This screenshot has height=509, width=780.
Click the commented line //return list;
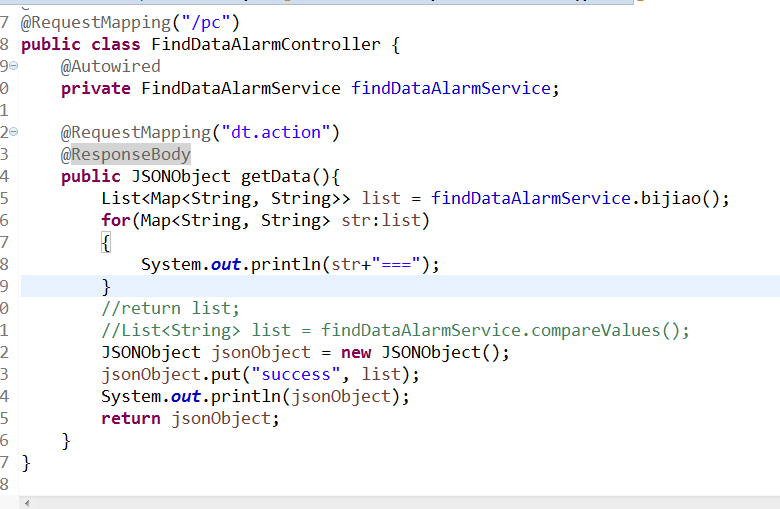pos(171,308)
